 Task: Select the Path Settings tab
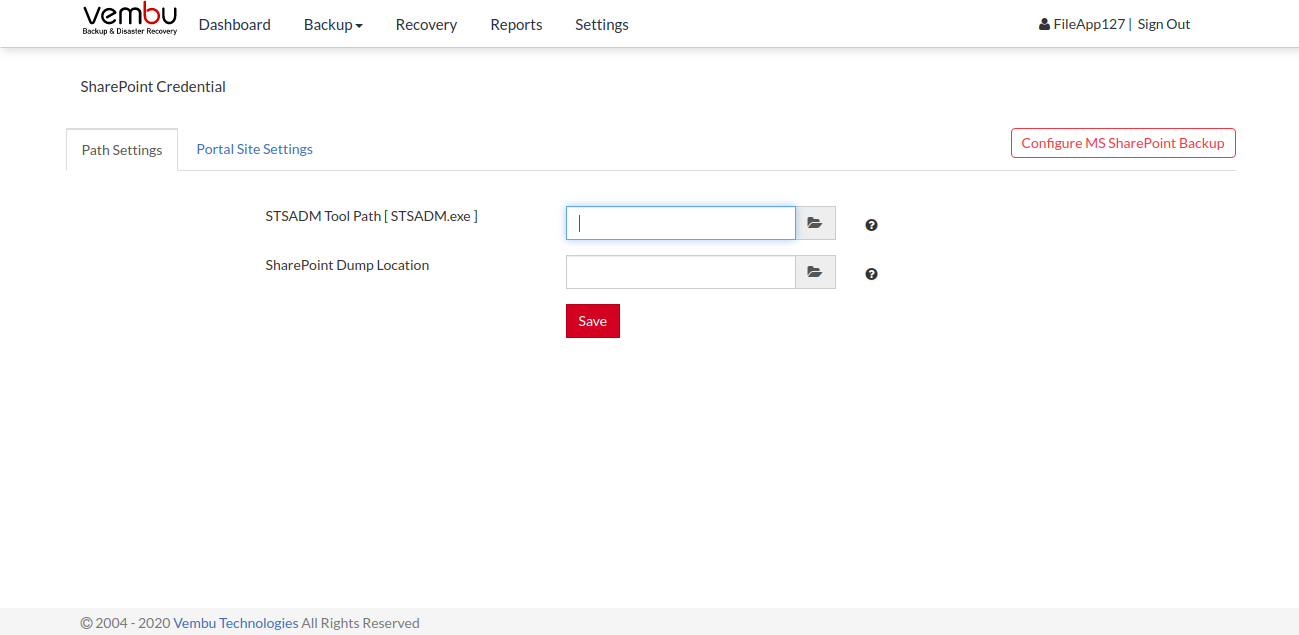122,150
